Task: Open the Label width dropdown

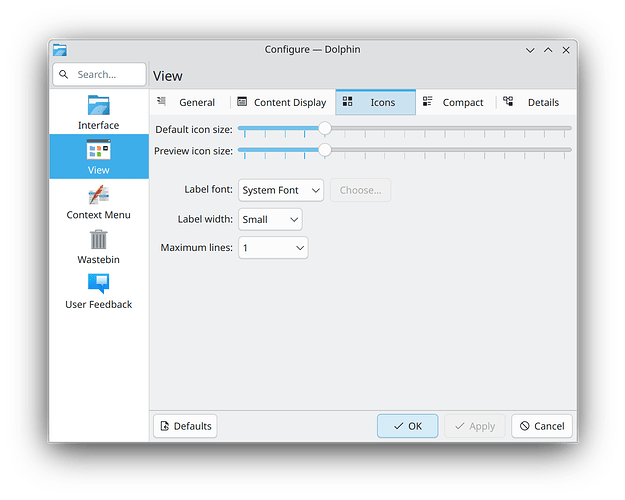Action: click(x=269, y=219)
